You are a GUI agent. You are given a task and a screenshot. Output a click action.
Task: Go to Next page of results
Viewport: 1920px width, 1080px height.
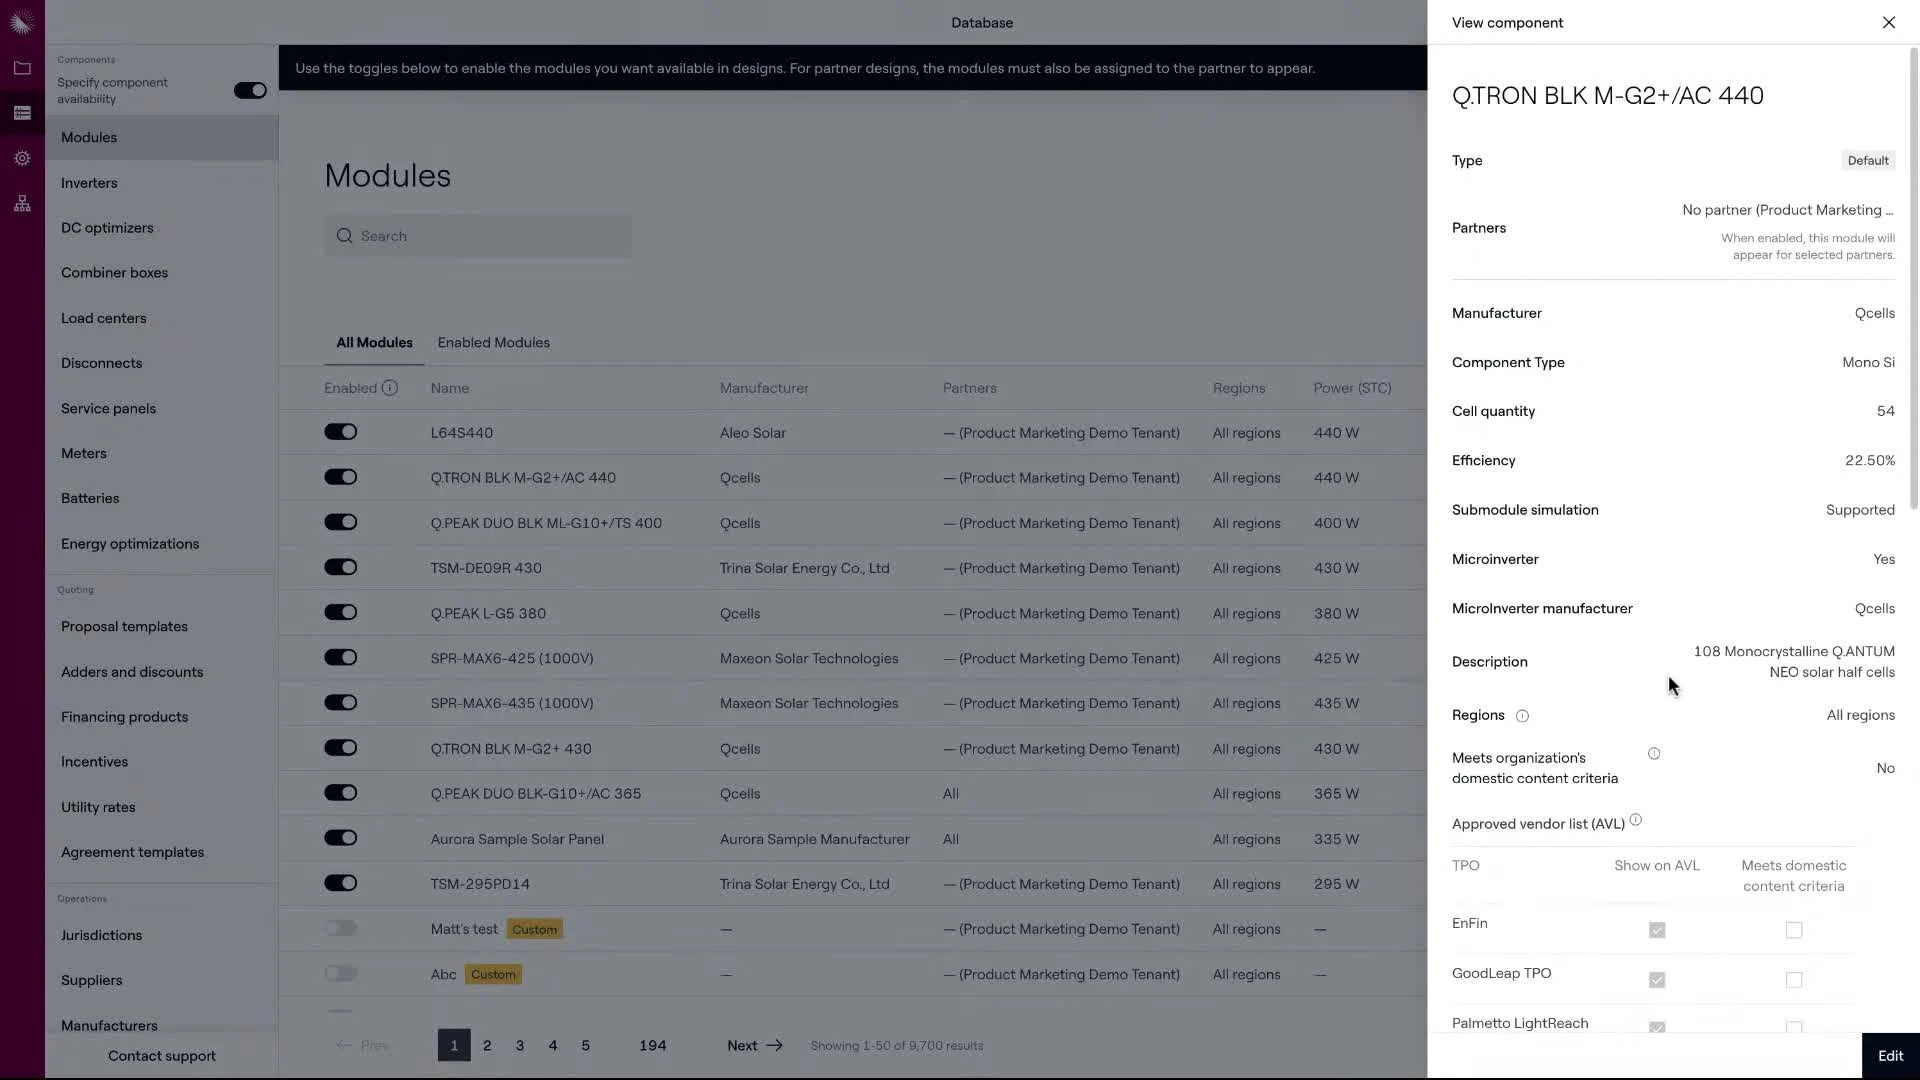754,1045
